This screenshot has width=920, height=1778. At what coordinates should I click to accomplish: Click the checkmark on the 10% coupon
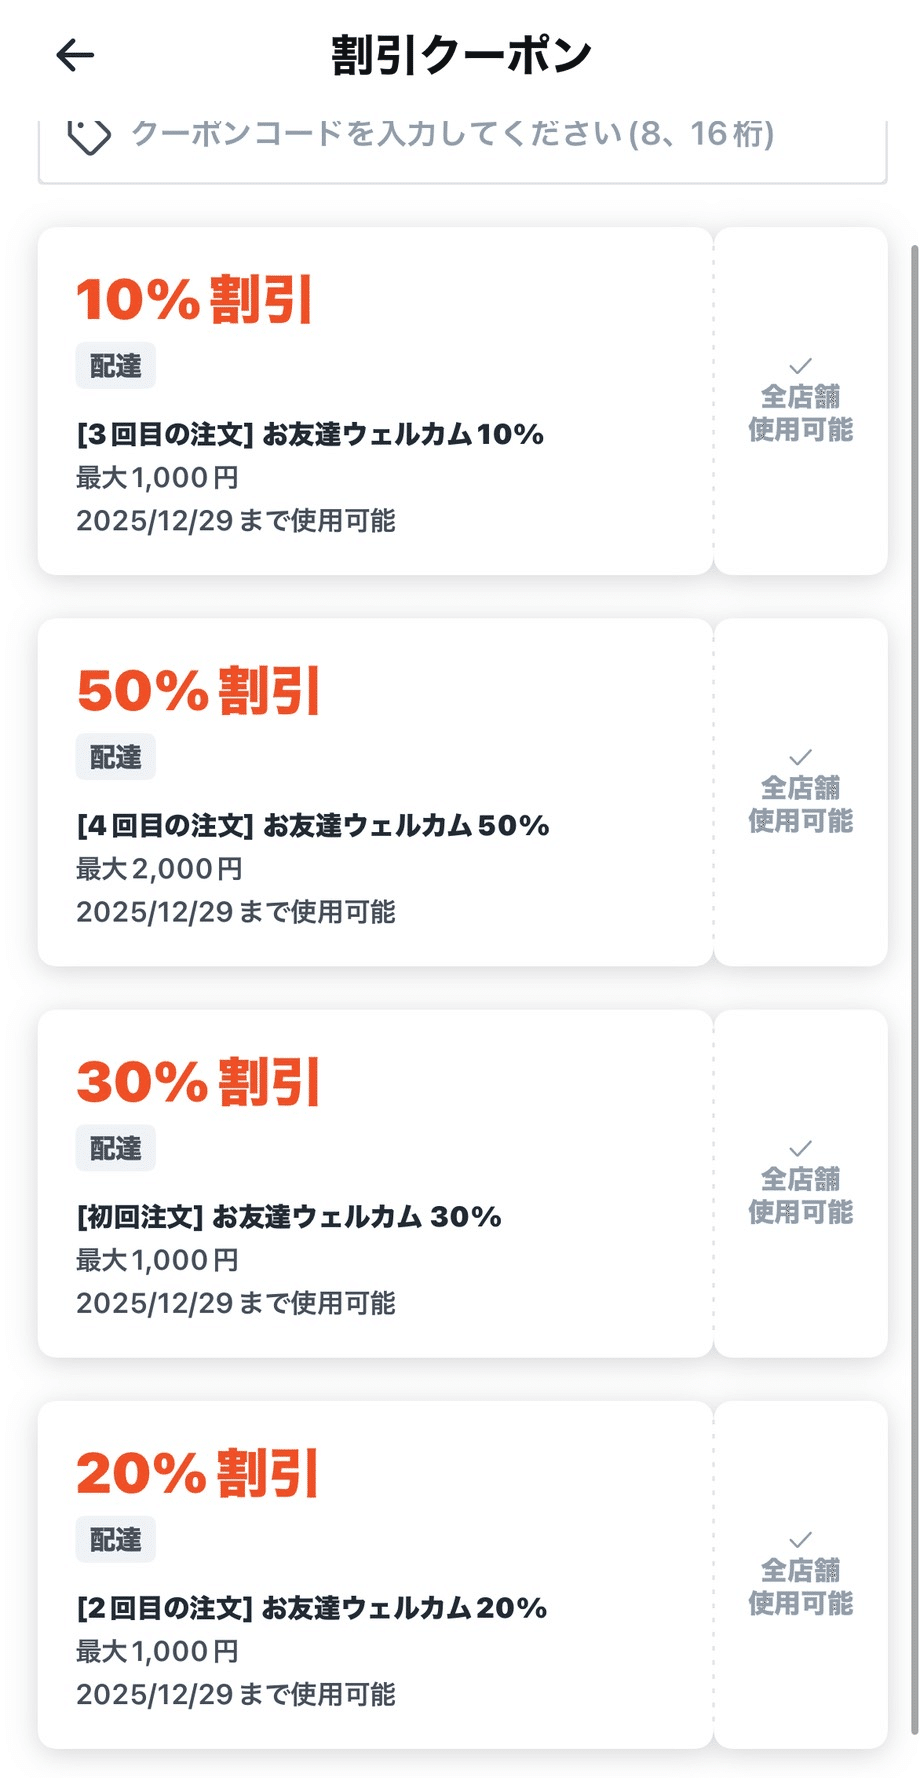coord(800,366)
